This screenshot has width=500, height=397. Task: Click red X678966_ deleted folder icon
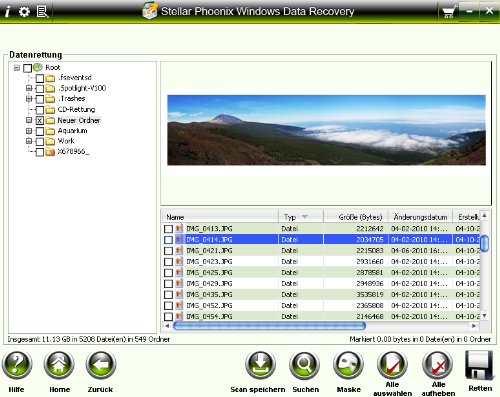tap(50, 152)
